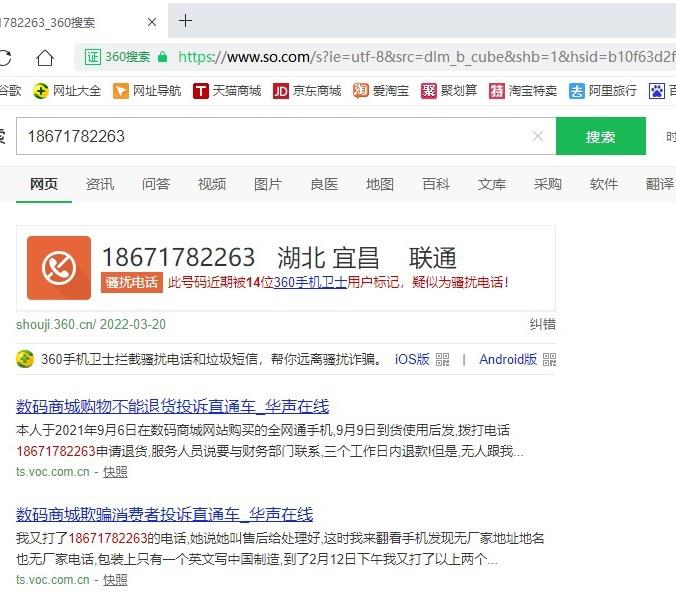
Task: Open the Android版 download link
Action: point(508,359)
